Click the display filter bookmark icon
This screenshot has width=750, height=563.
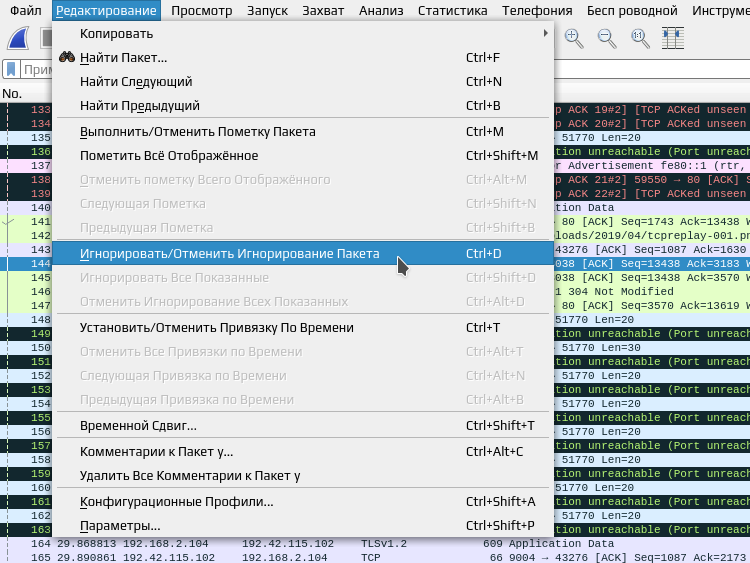tap(11, 70)
